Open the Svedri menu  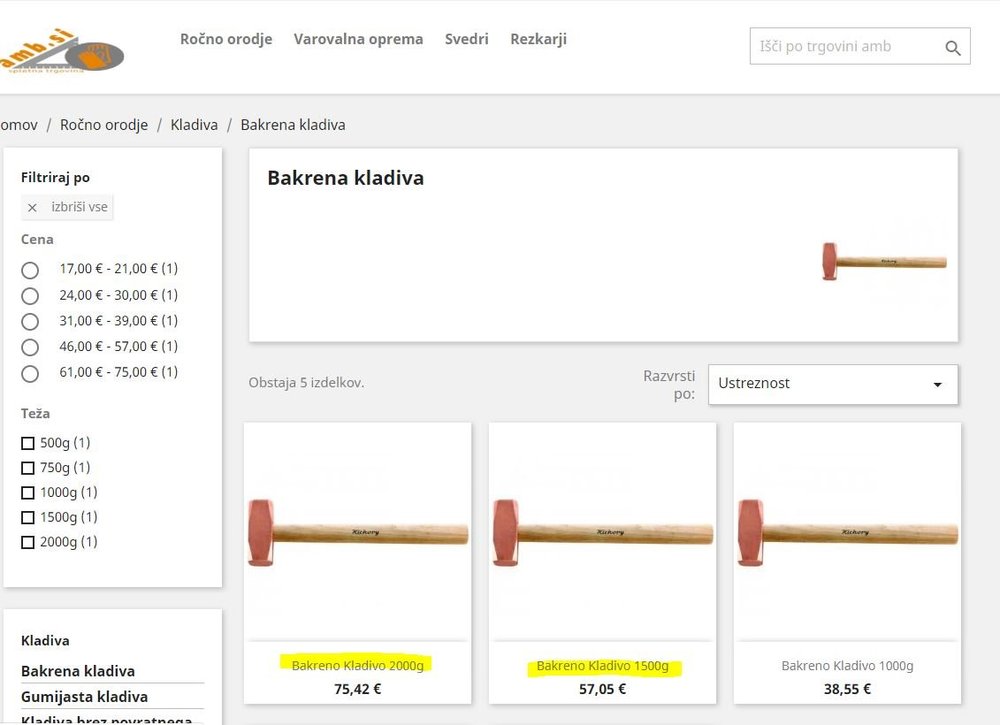coord(466,39)
